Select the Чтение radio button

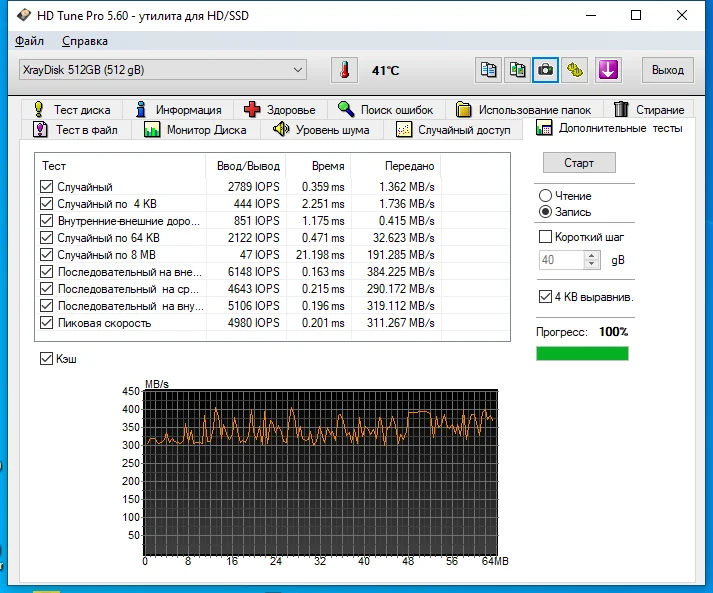[x=545, y=196]
